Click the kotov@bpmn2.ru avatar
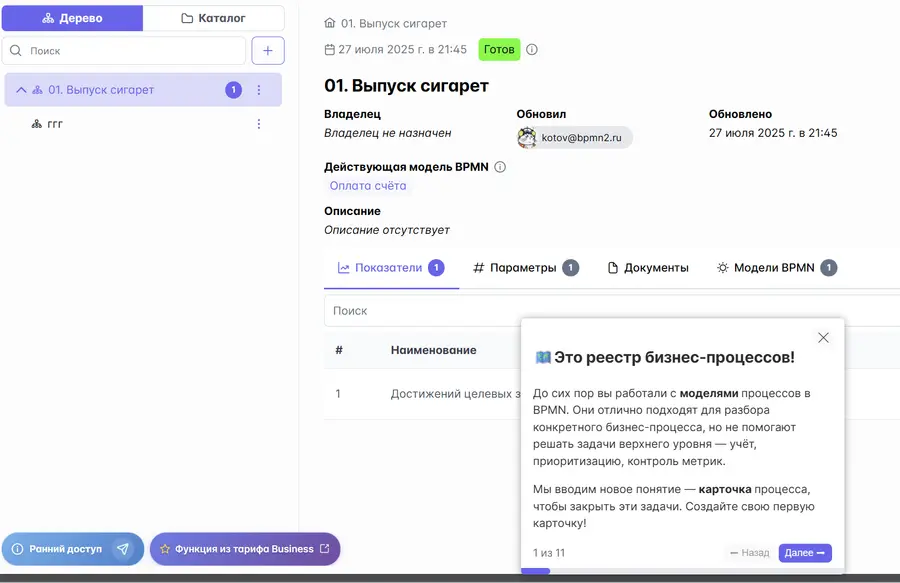This screenshot has width=900, height=583. [527, 138]
